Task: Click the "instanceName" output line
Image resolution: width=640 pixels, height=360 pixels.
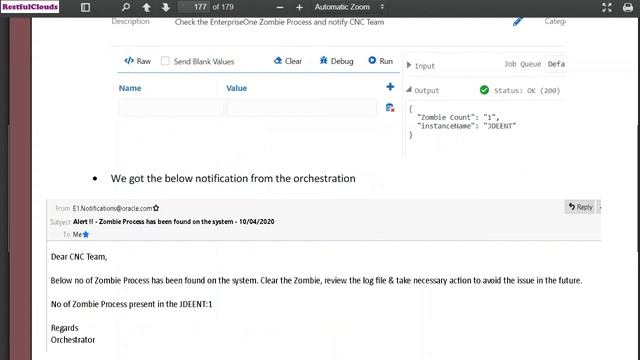Action: coord(467,126)
